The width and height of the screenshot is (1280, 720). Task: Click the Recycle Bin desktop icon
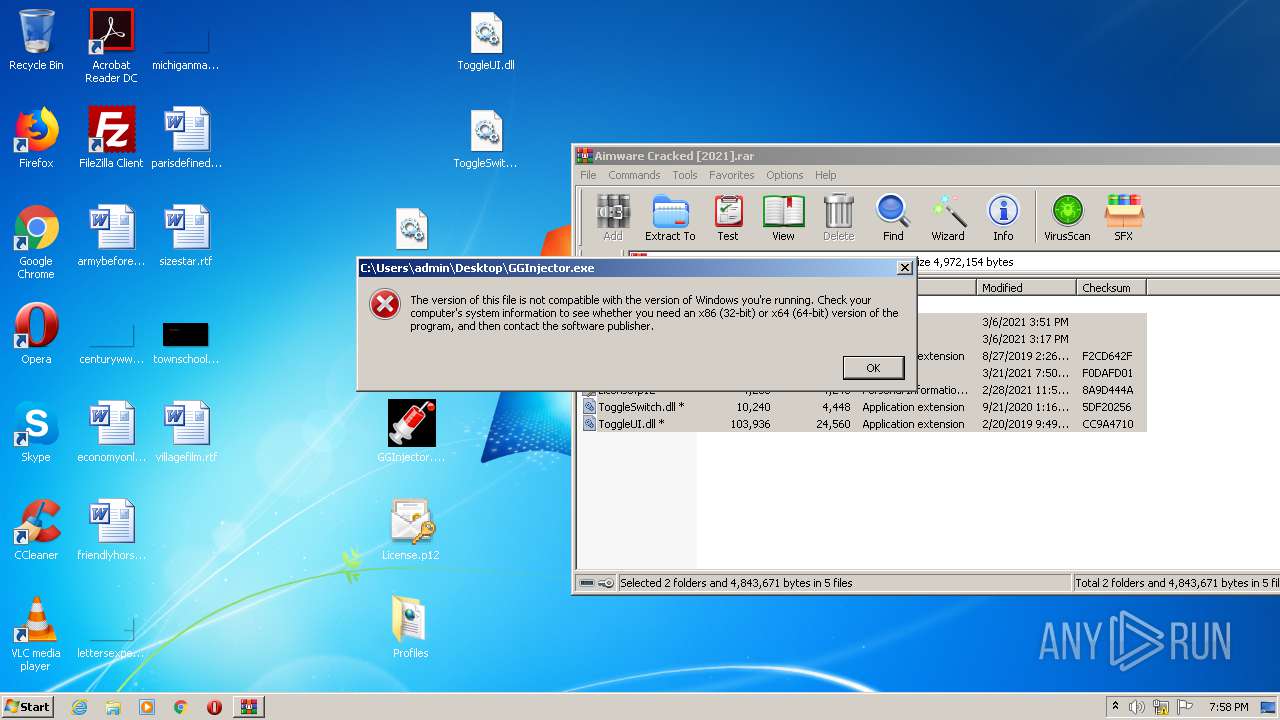(36, 41)
